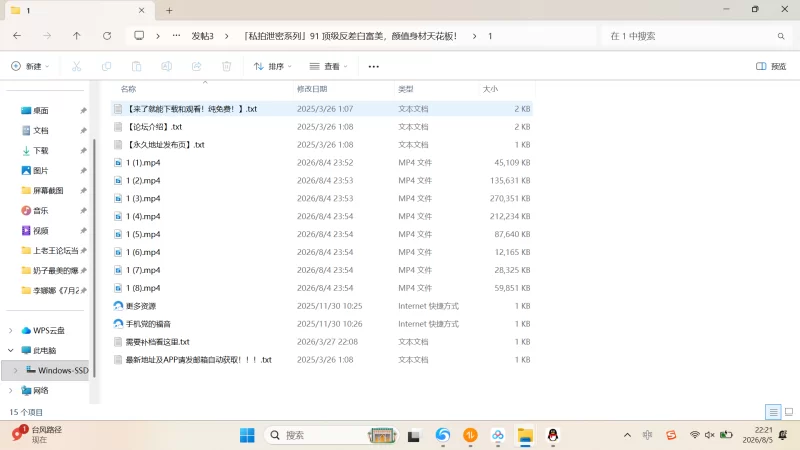Open the 新建 new item dropdown

coord(30,66)
